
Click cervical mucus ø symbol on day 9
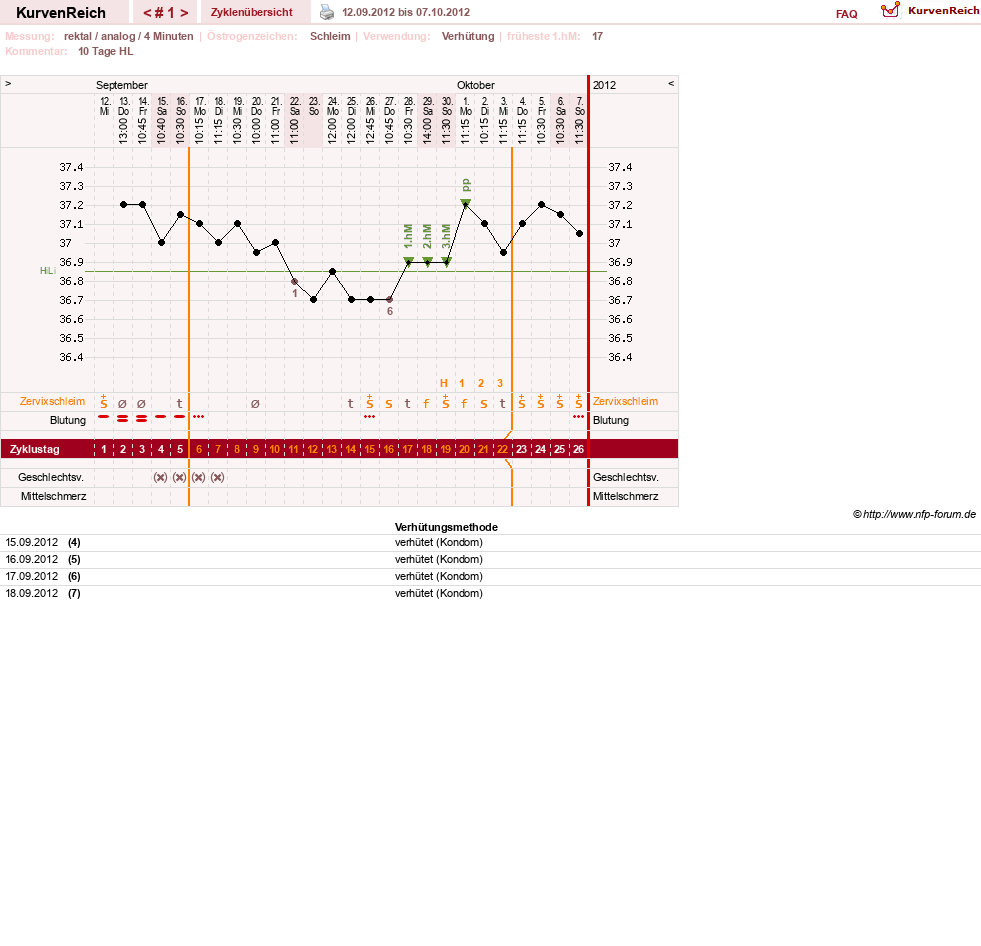[255, 404]
